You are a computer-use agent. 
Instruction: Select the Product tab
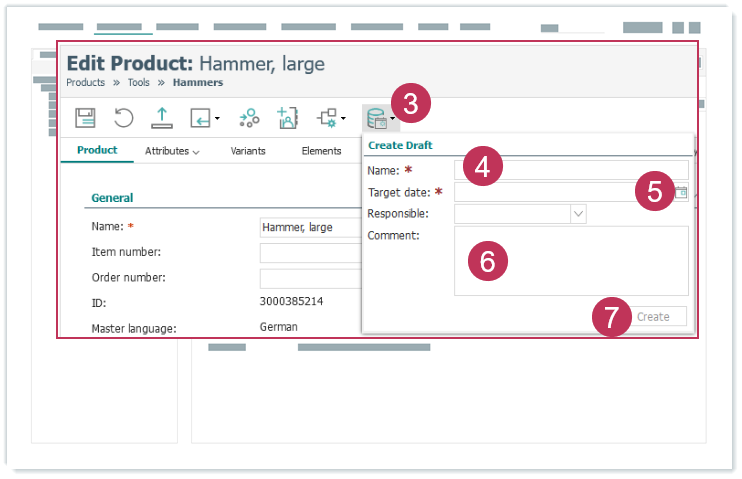click(x=97, y=151)
